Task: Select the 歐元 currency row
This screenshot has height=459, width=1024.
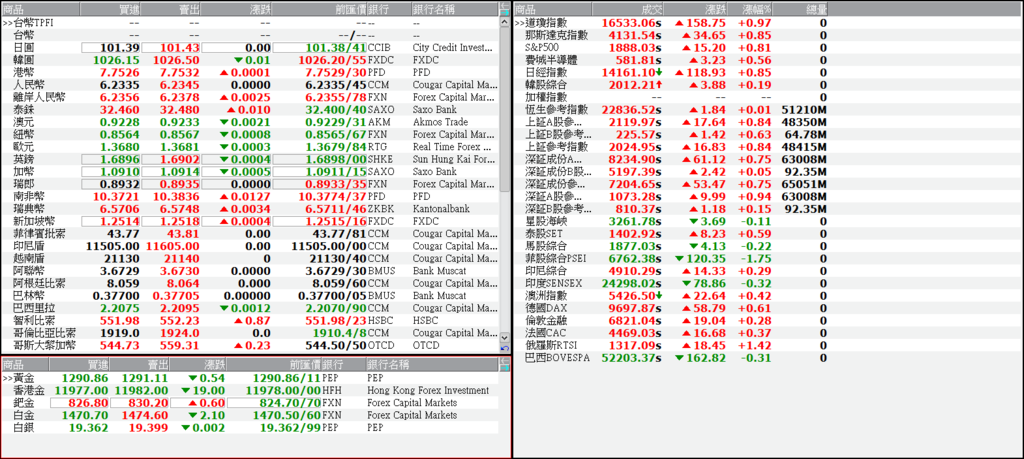Action: 249,147
